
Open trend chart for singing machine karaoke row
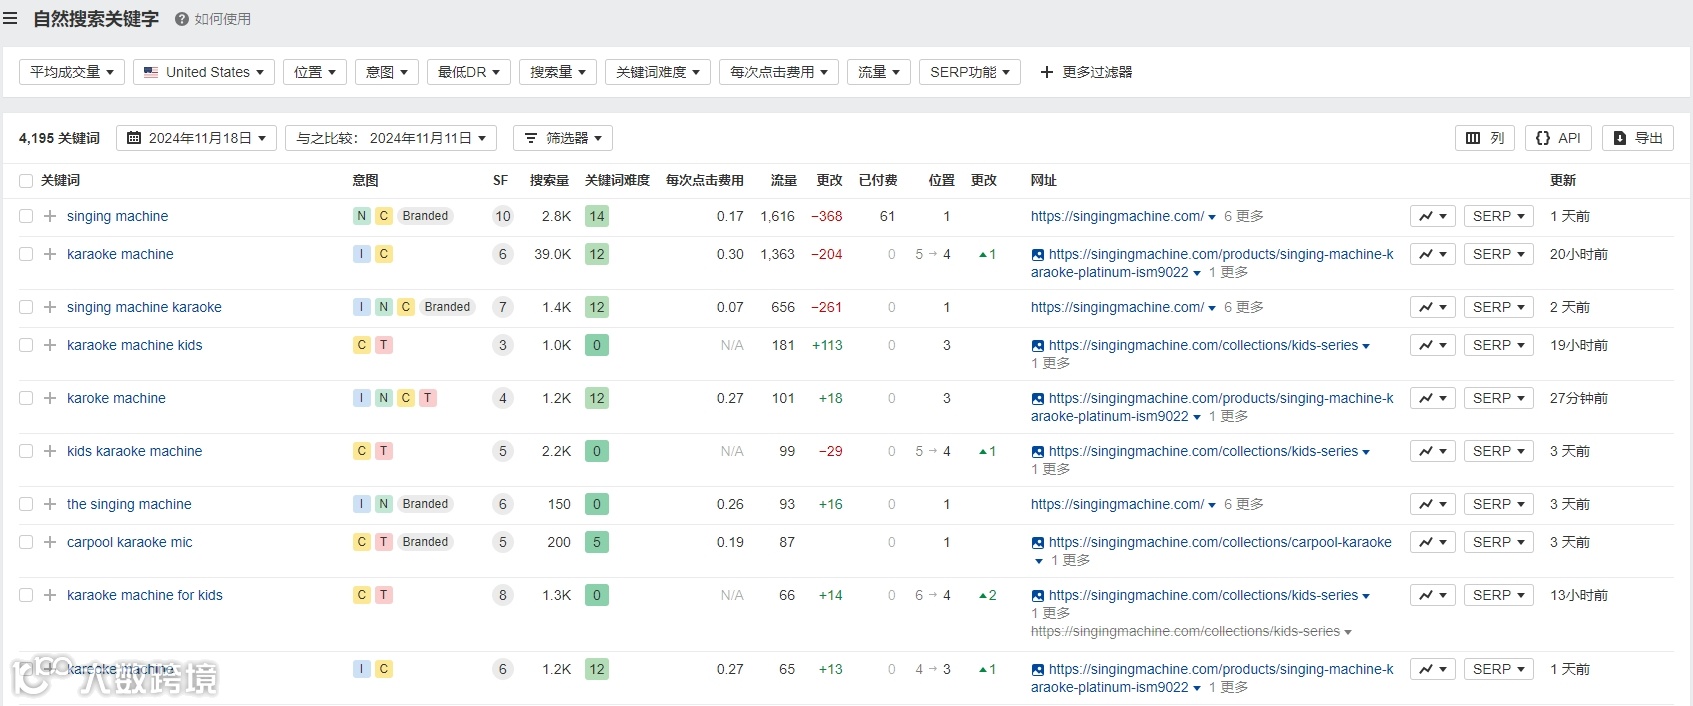[x=1432, y=307]
